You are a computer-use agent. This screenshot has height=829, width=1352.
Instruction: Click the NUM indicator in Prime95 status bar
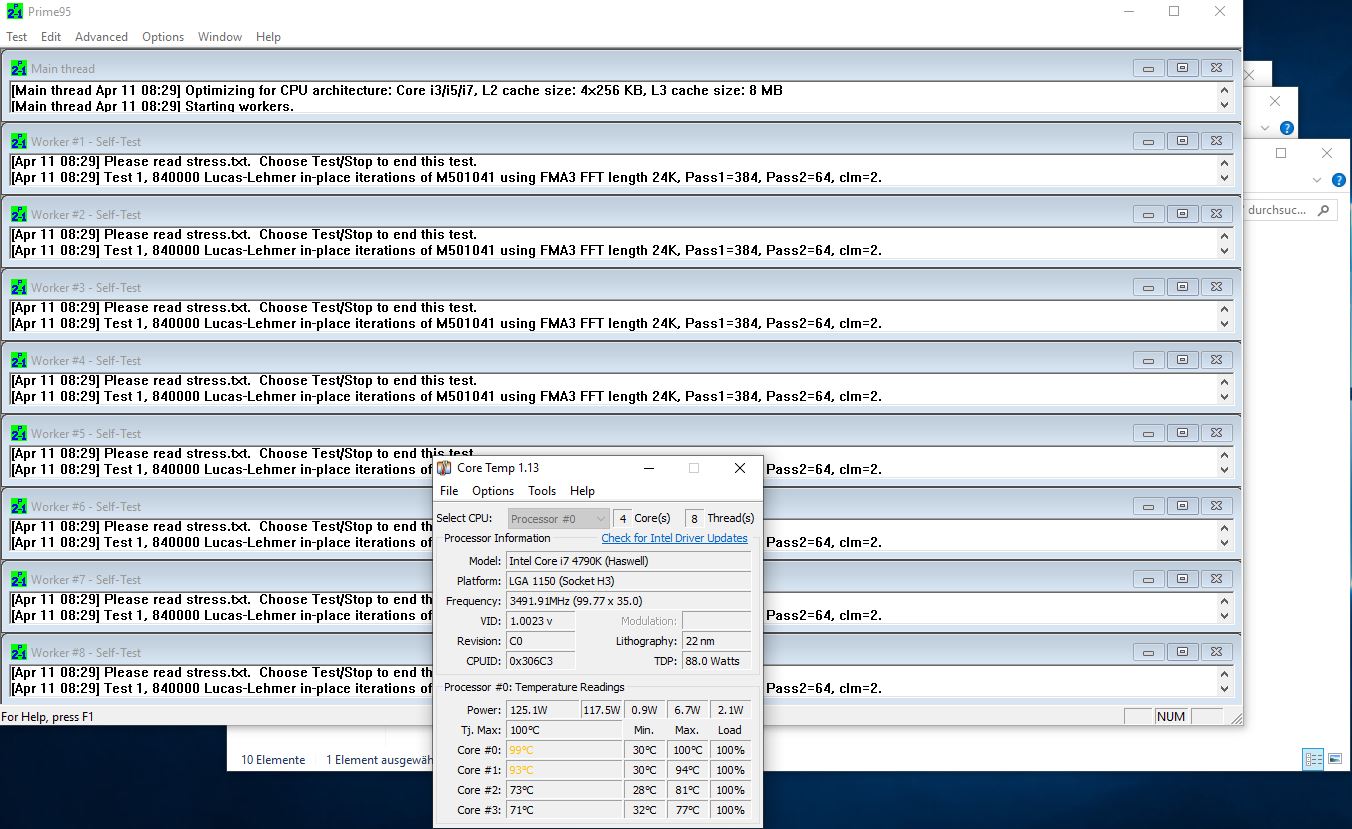click(1171, 716)
